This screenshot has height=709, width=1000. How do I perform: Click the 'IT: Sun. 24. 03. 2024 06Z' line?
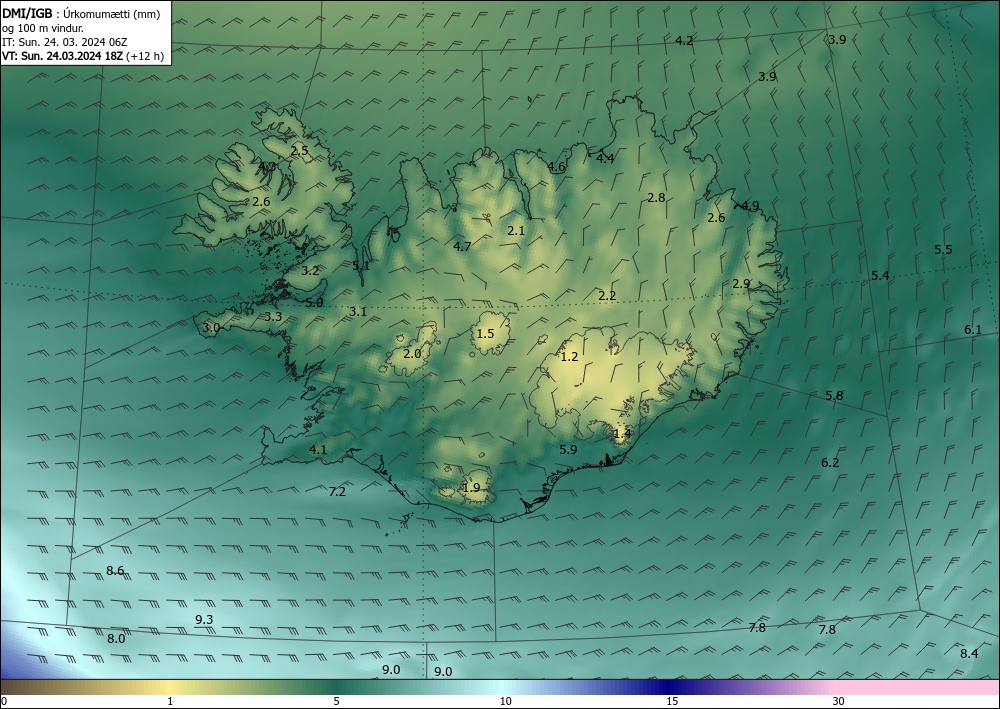(x=64, y=42)
